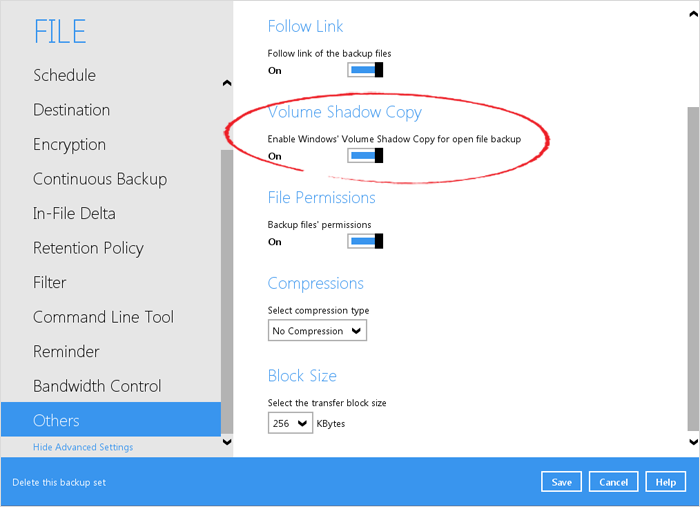Viewport: 700px width, 507px height.
Task: Click Delete this backup set
Action: [x=59, y=482]
